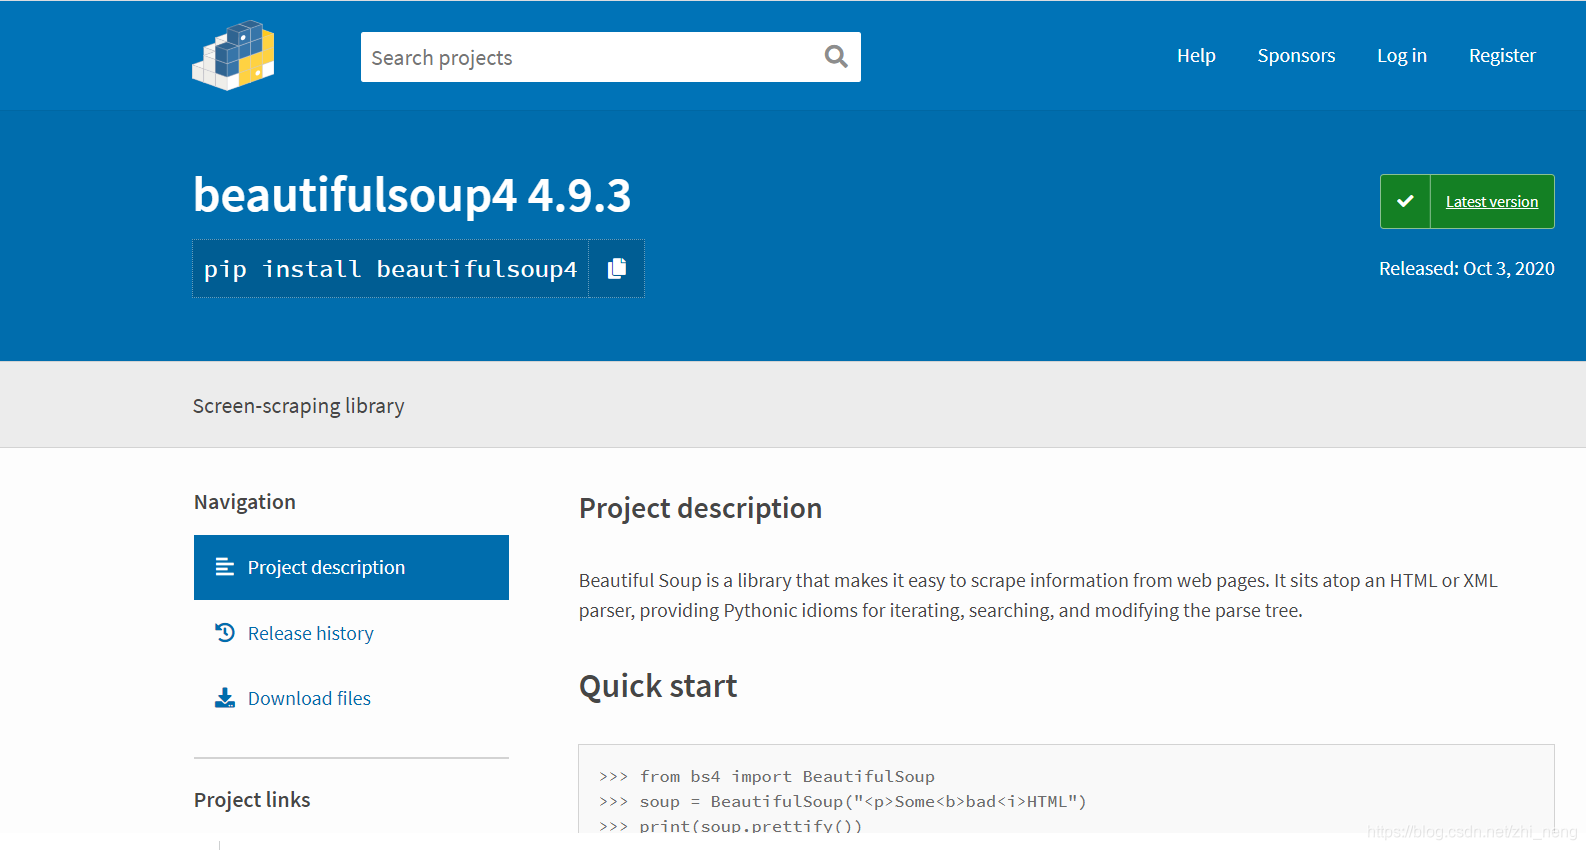Viewport: 1586px width, 850px height.
Task: Click the Quick start heading
Action: tap(658, 686)
